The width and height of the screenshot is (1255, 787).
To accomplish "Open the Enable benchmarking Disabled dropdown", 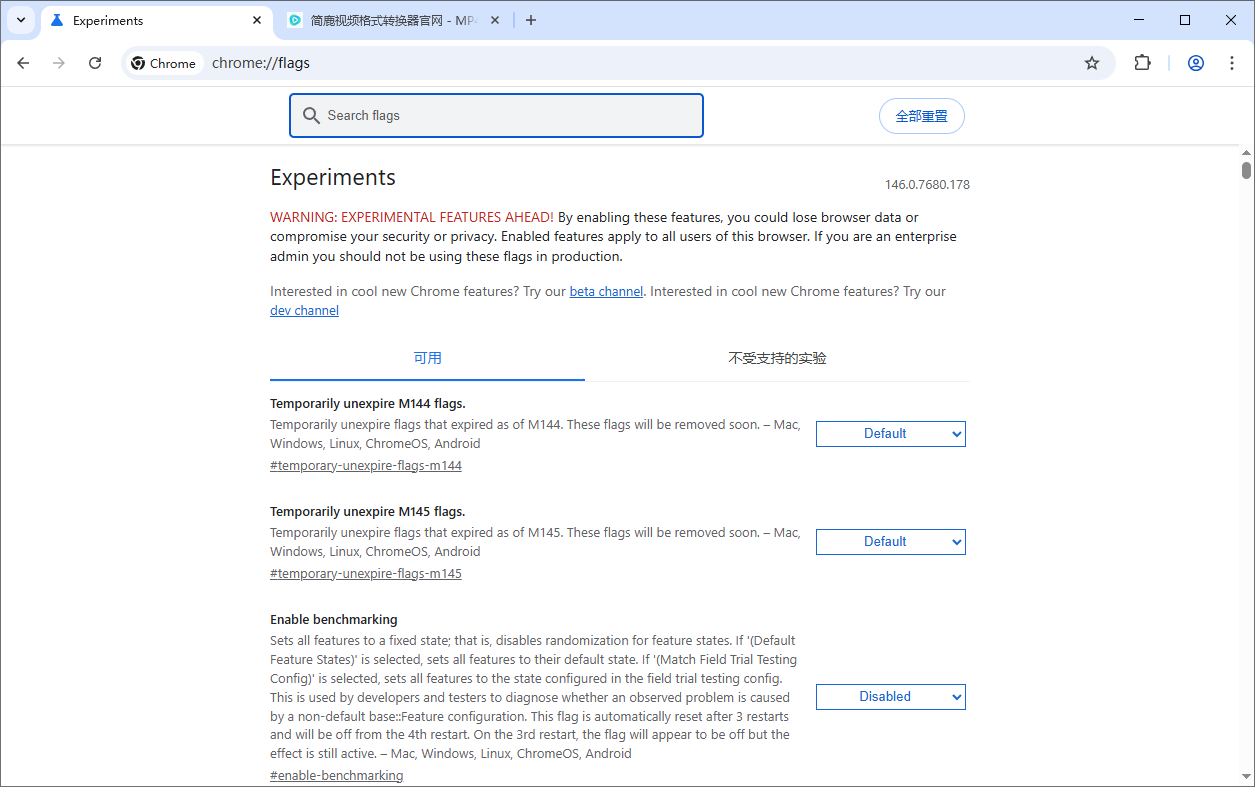I will (x=890, y=697).
